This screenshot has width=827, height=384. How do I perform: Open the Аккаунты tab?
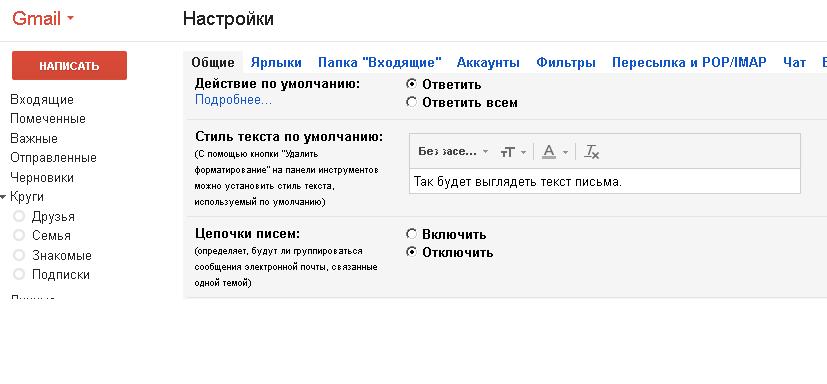click(488, 63)
